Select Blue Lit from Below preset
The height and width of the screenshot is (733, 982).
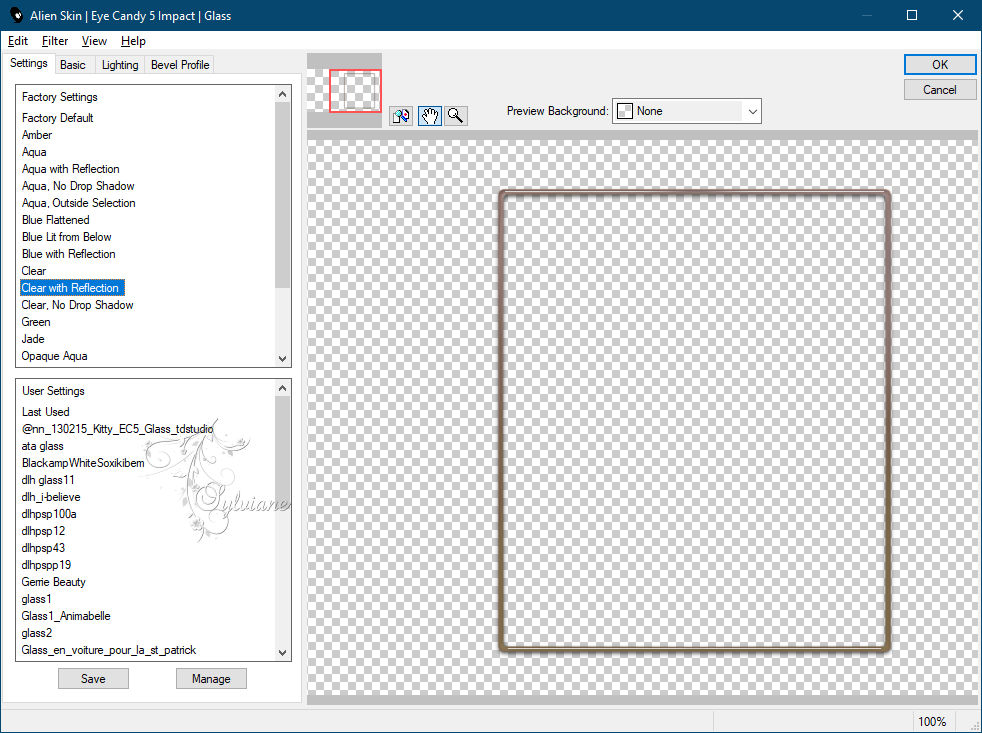point(66,237)
